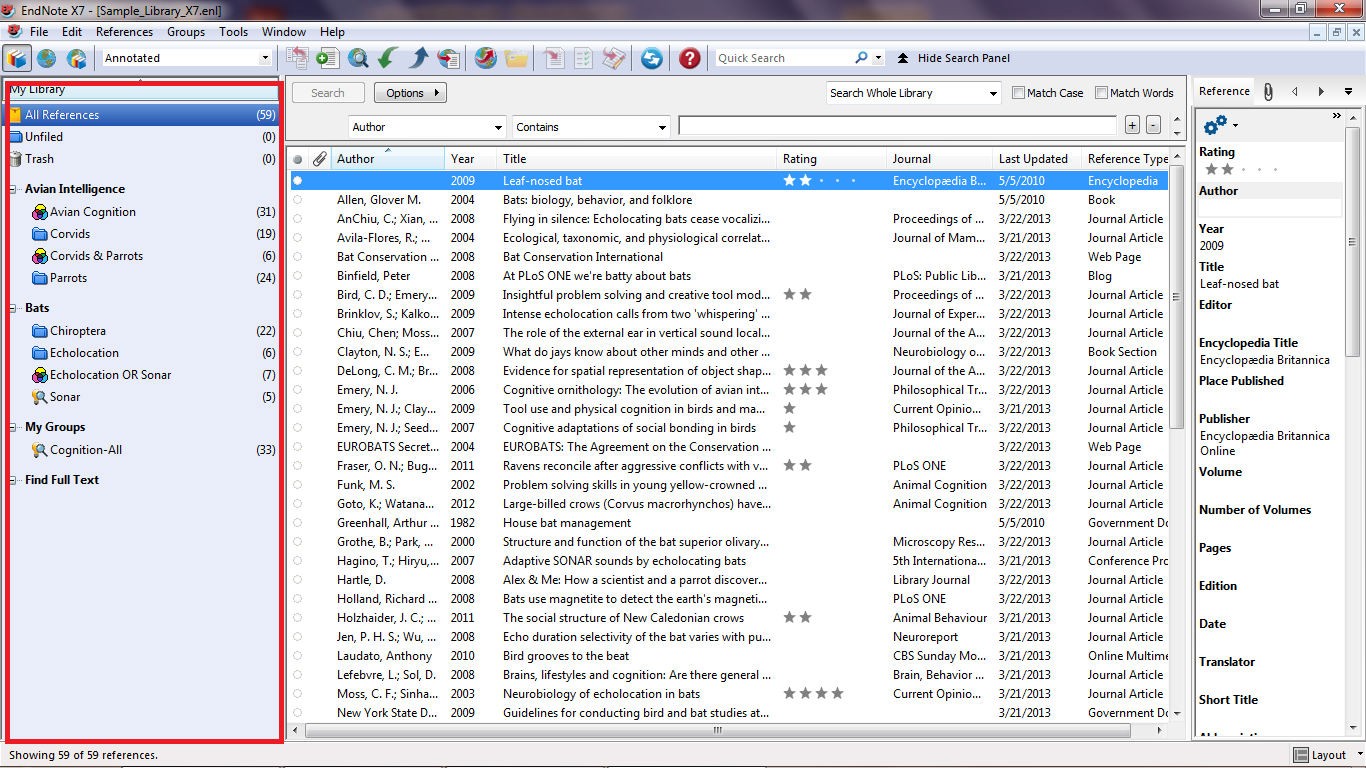
Task: Open the Search Whole Library dropdown
Action: point(993,93)
